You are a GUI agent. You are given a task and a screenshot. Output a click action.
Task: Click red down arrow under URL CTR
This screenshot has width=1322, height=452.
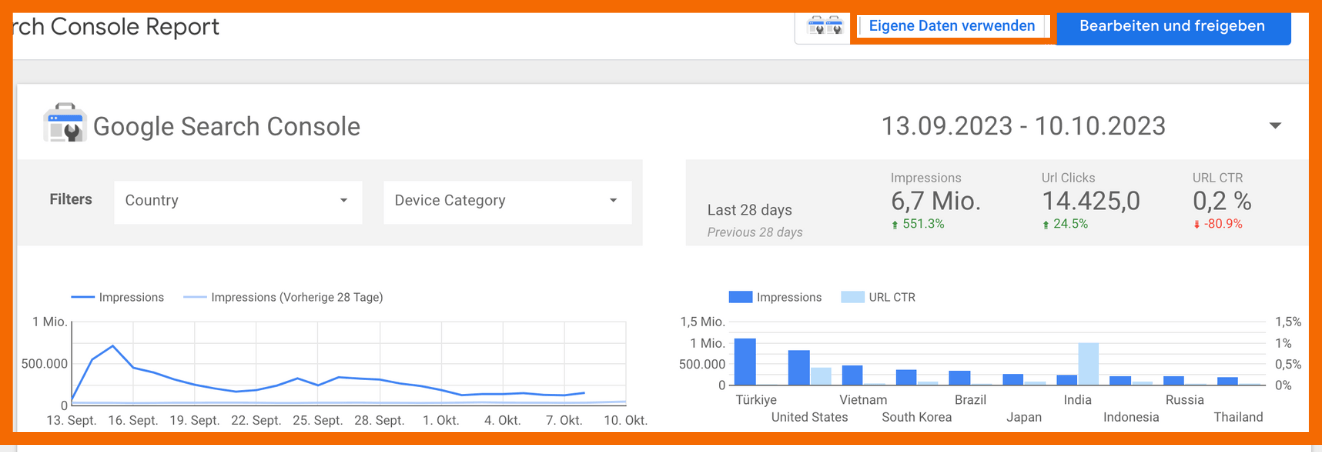1197,225
